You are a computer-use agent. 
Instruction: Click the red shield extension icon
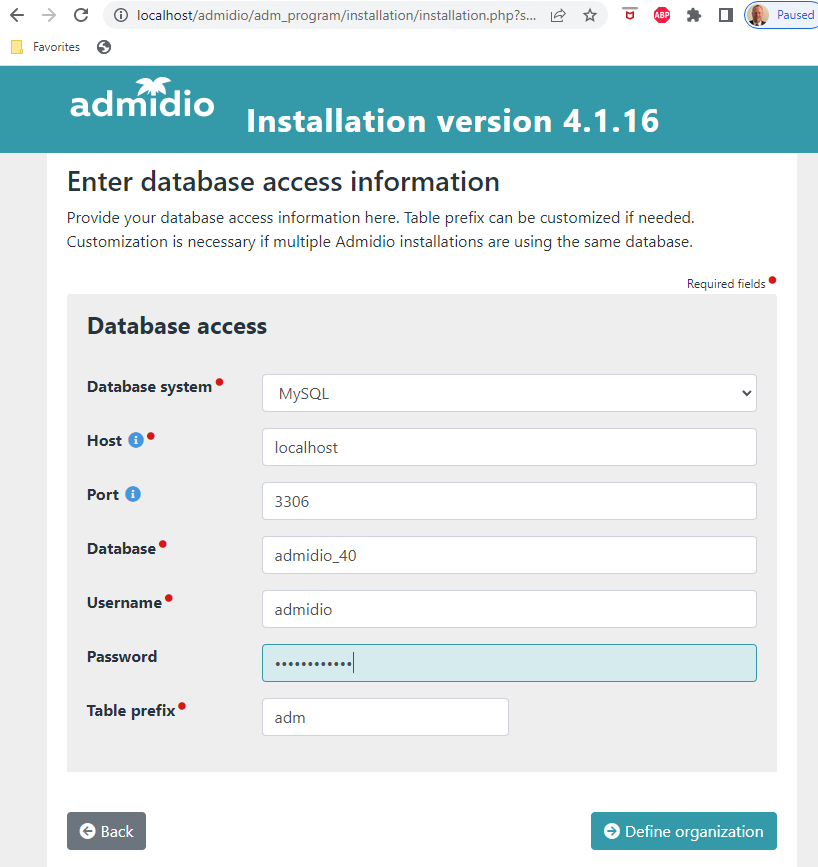point(629,14)
